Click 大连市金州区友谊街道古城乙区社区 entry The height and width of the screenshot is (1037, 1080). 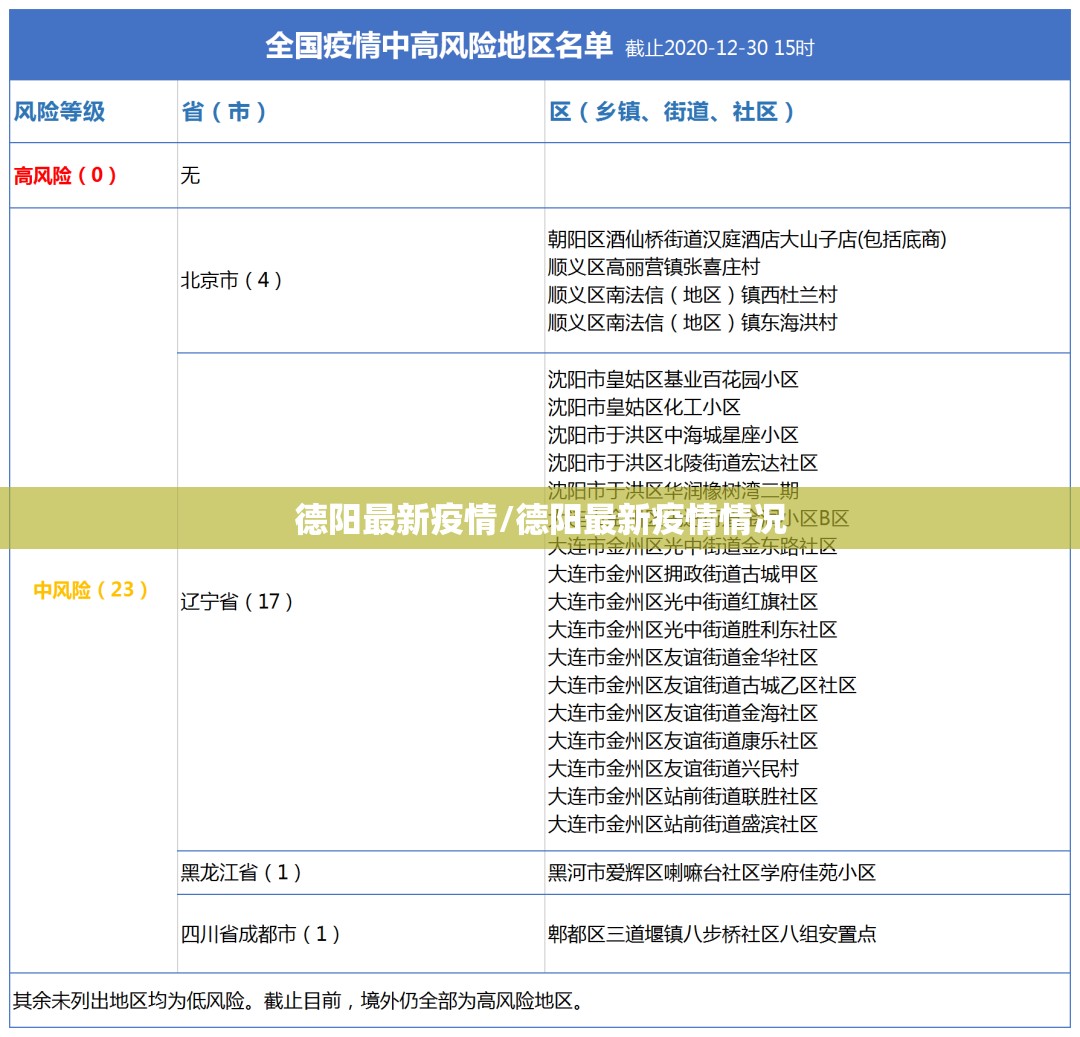(x=702, y=685)
